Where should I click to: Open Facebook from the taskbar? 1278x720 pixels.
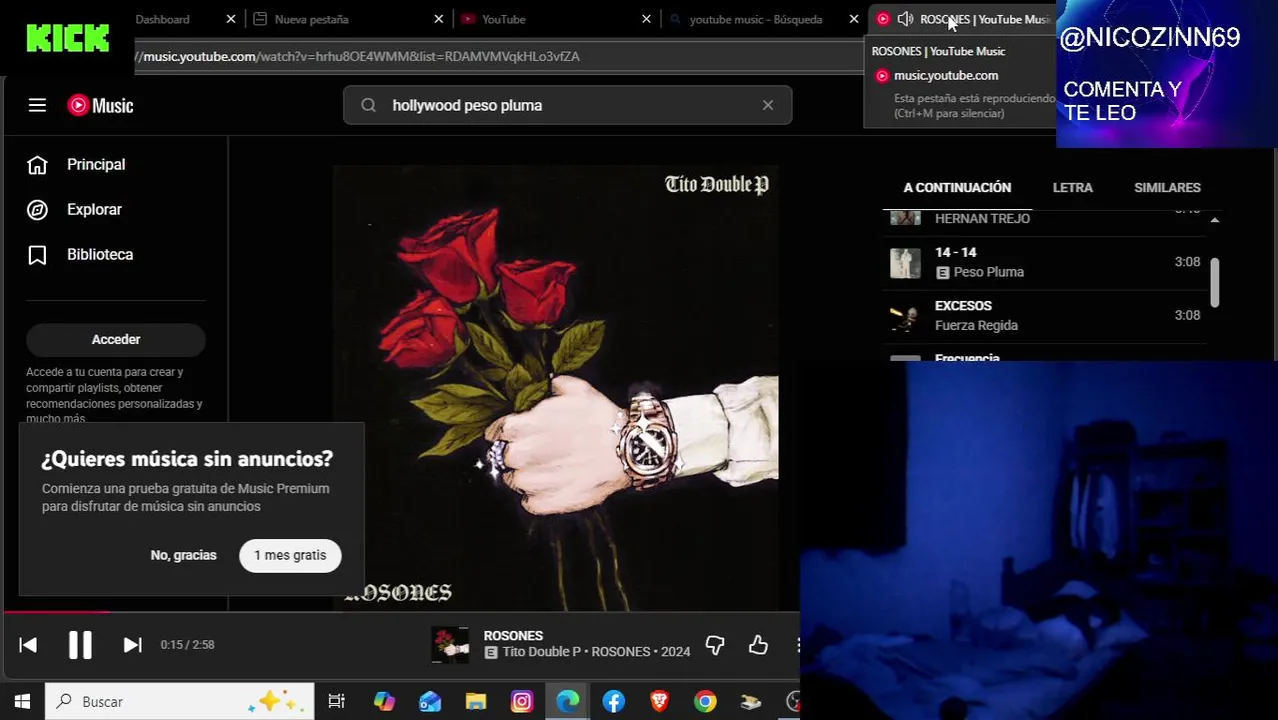(x=614, y=702)
